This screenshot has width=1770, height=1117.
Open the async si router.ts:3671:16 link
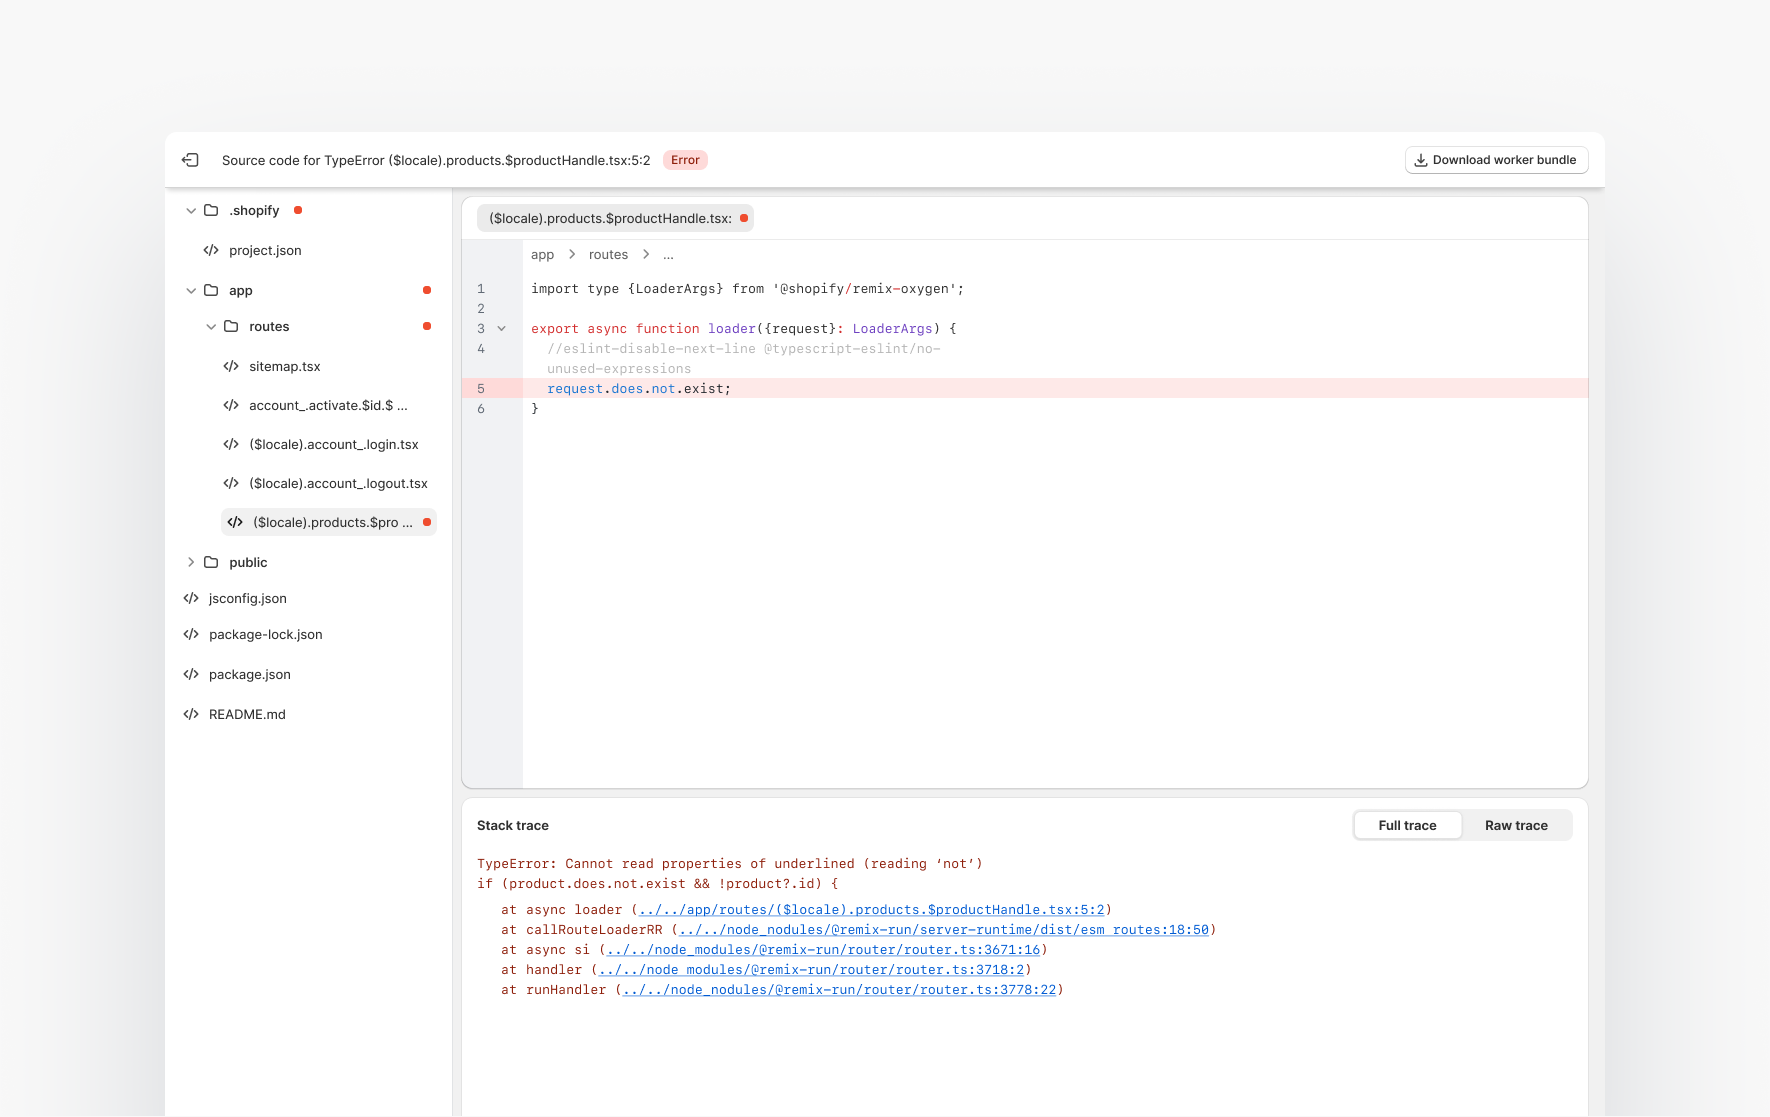click(823, 950)
